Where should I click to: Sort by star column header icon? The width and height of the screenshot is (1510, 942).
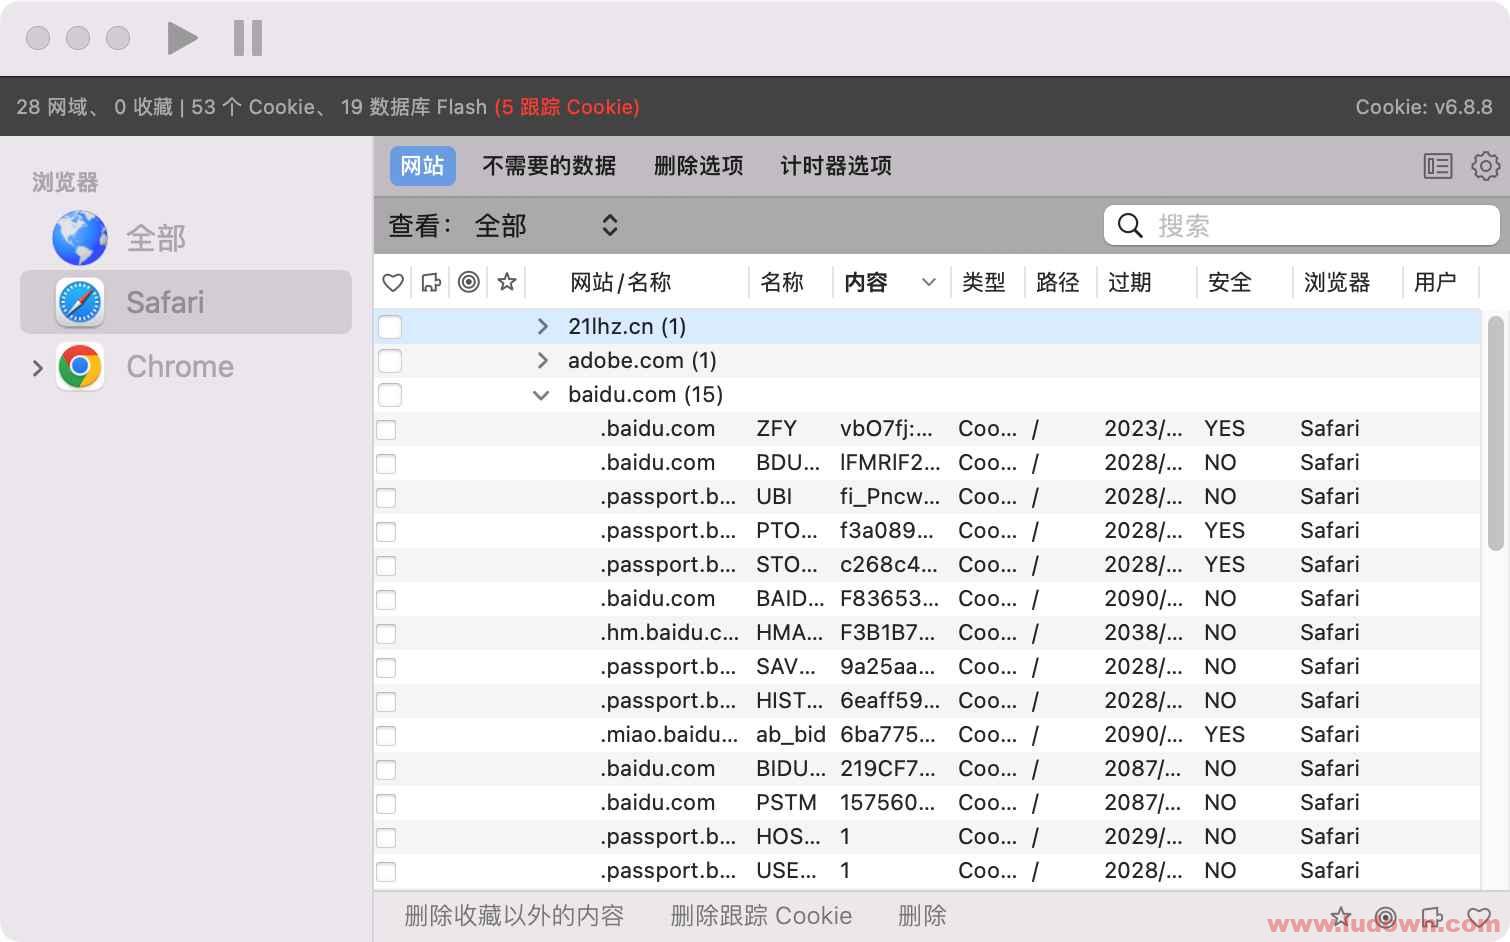click(507, 282)
